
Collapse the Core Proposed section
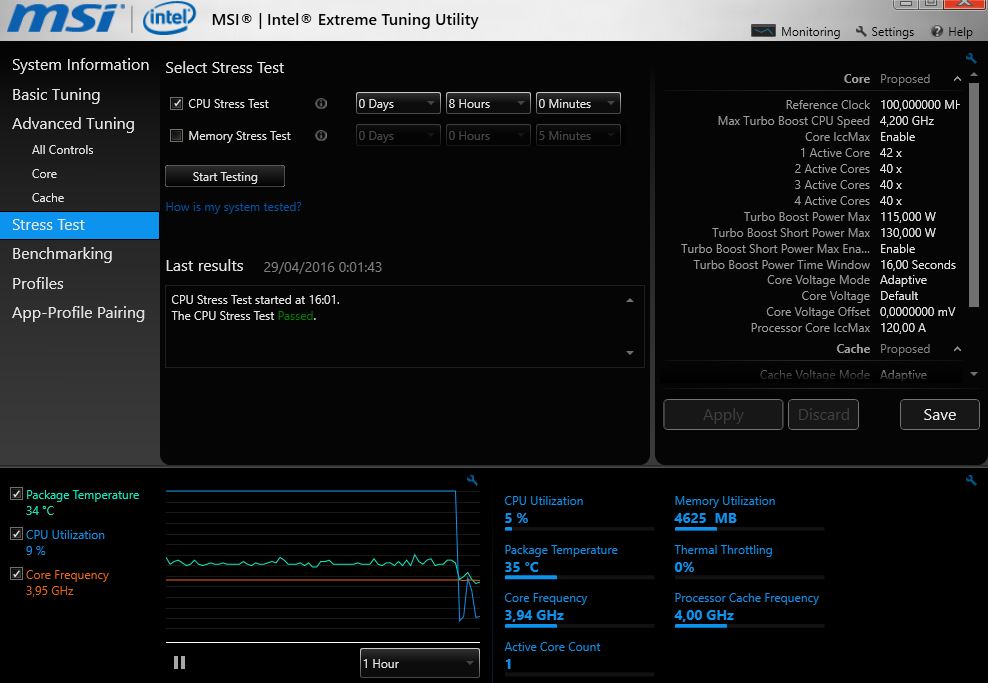pyautogui.click(x=957, y=79)
